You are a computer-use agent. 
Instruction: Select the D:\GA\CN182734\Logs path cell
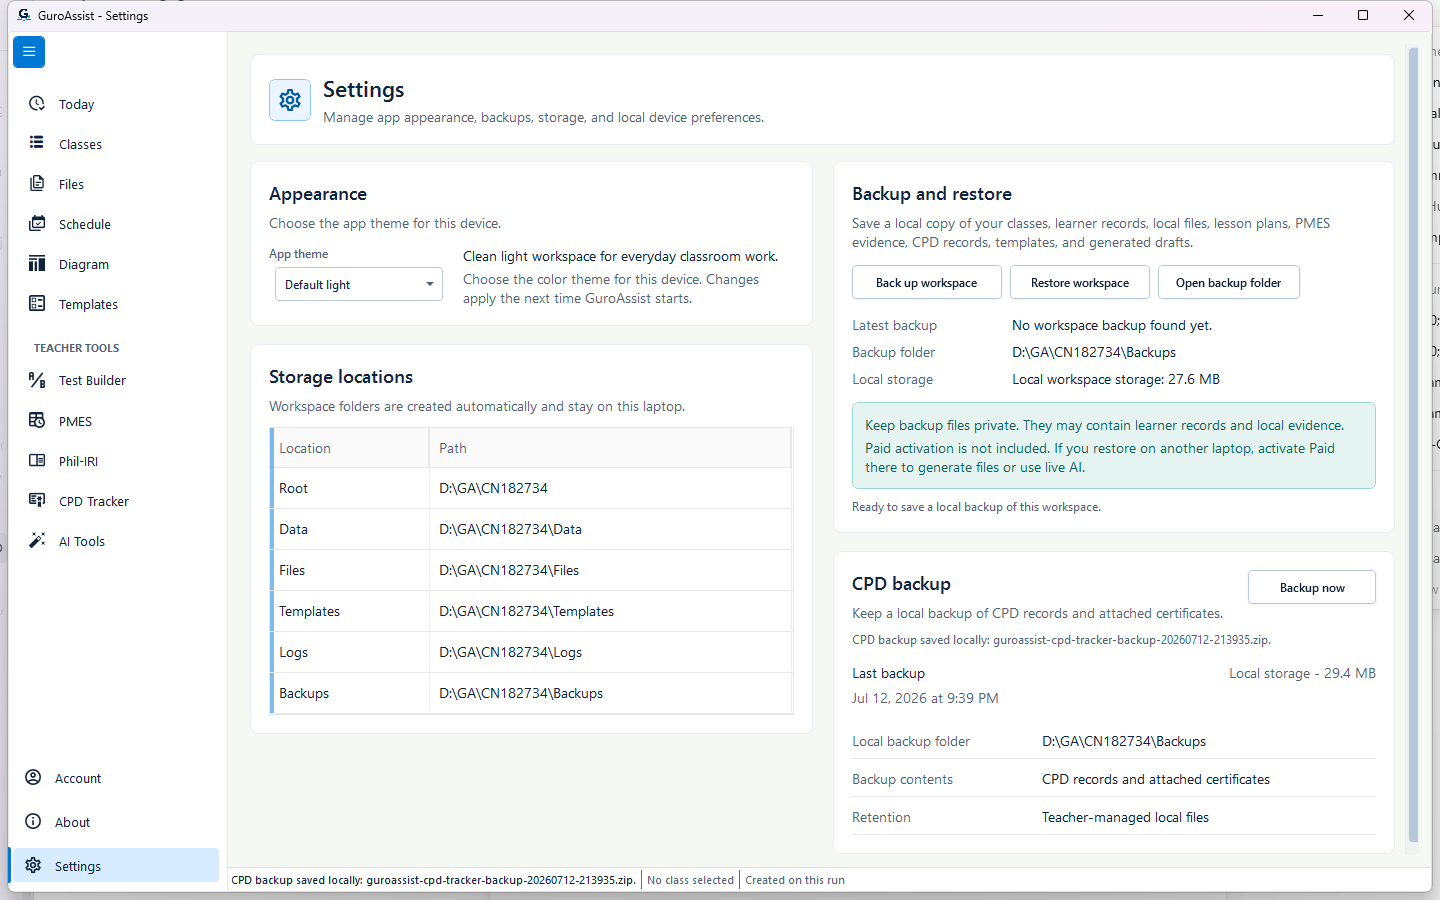pos(610,652)
